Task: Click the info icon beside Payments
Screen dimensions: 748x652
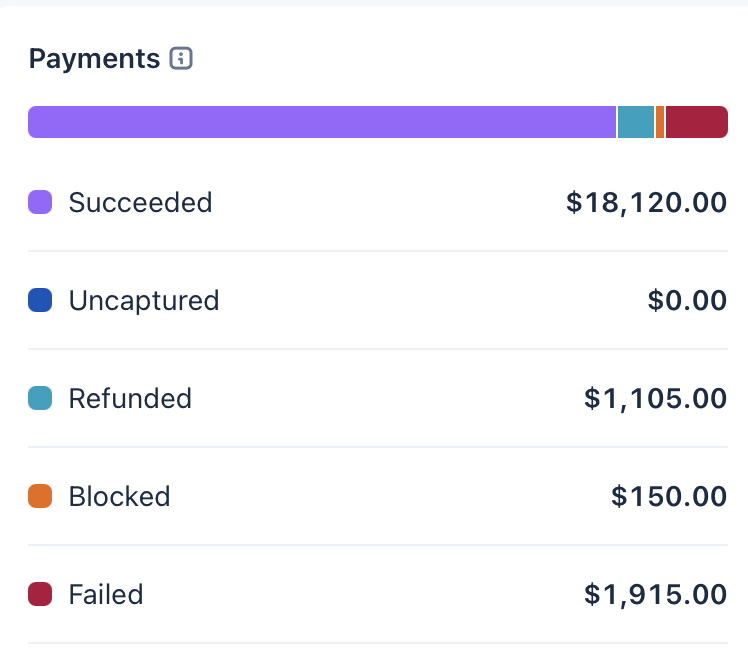Action: [x=181, y=59]
